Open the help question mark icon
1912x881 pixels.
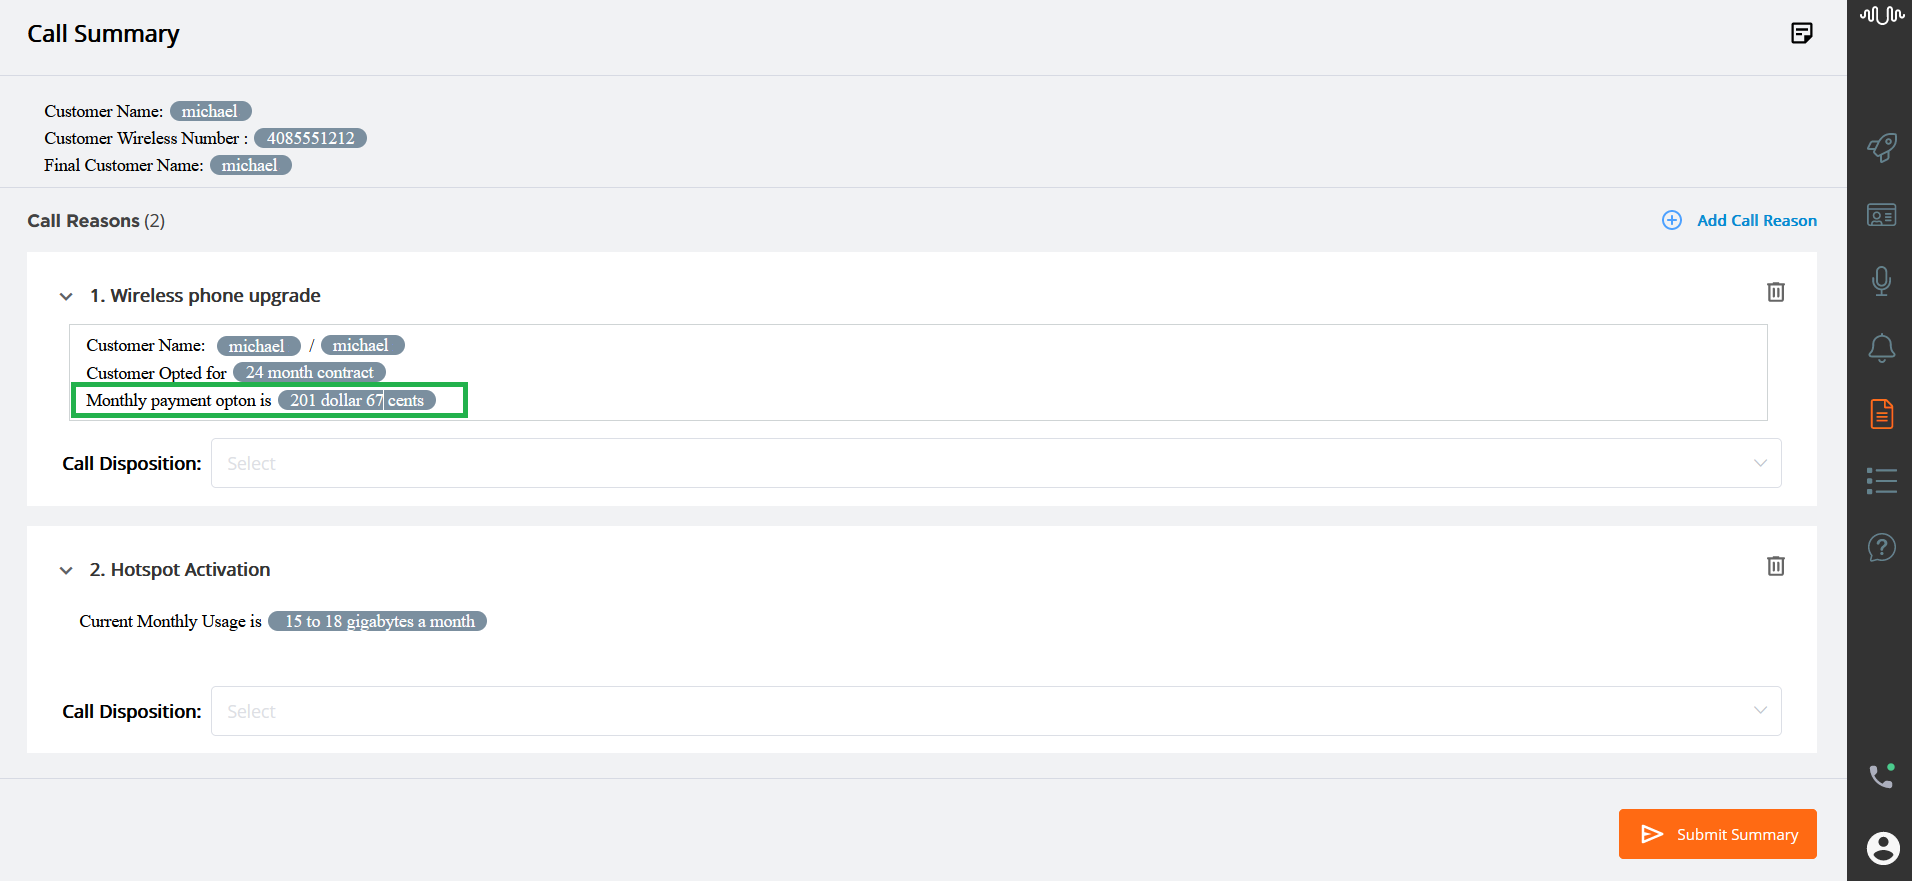click(x=1881, y=548)
